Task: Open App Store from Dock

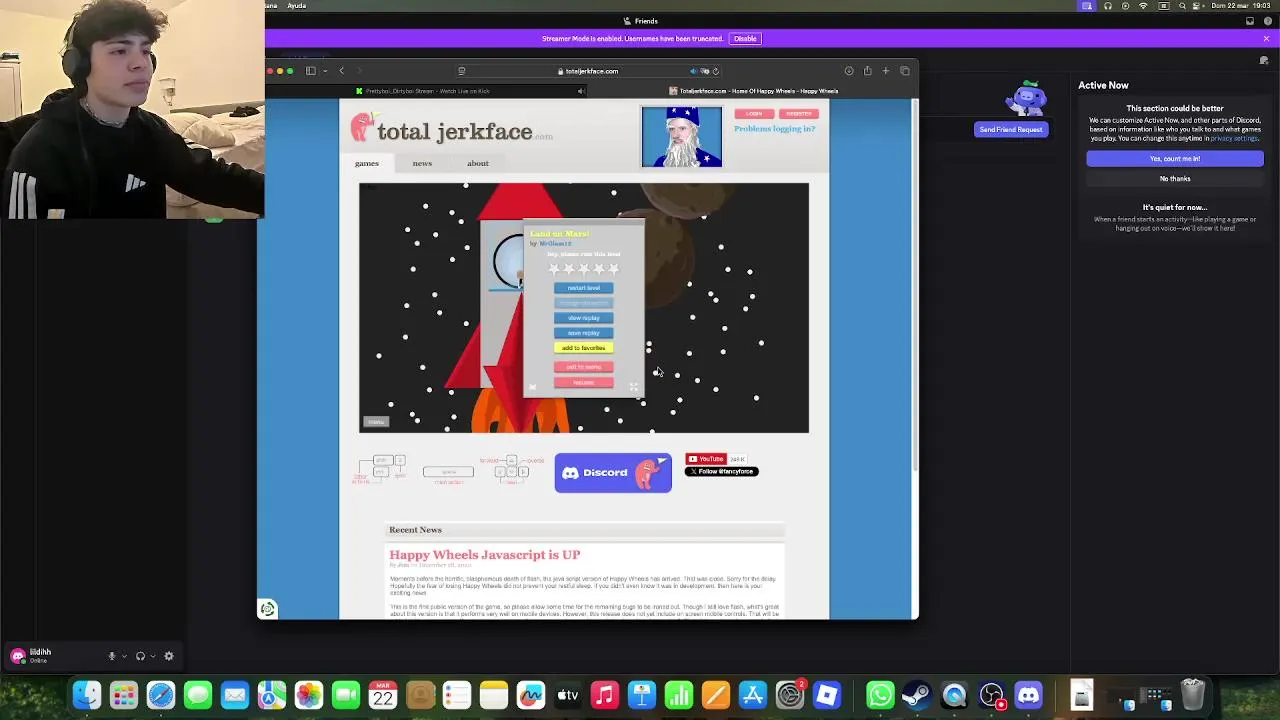Action: point(753,695)
